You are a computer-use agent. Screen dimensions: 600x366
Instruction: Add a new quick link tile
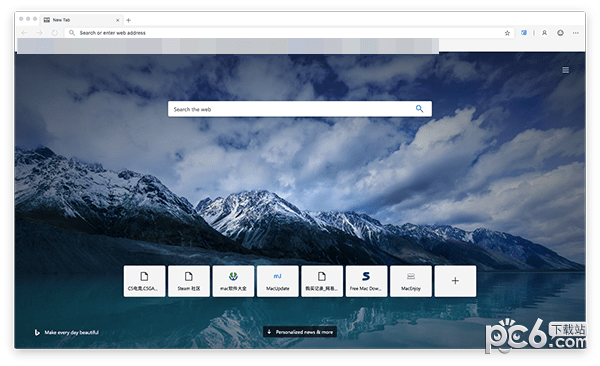(455, 281)
